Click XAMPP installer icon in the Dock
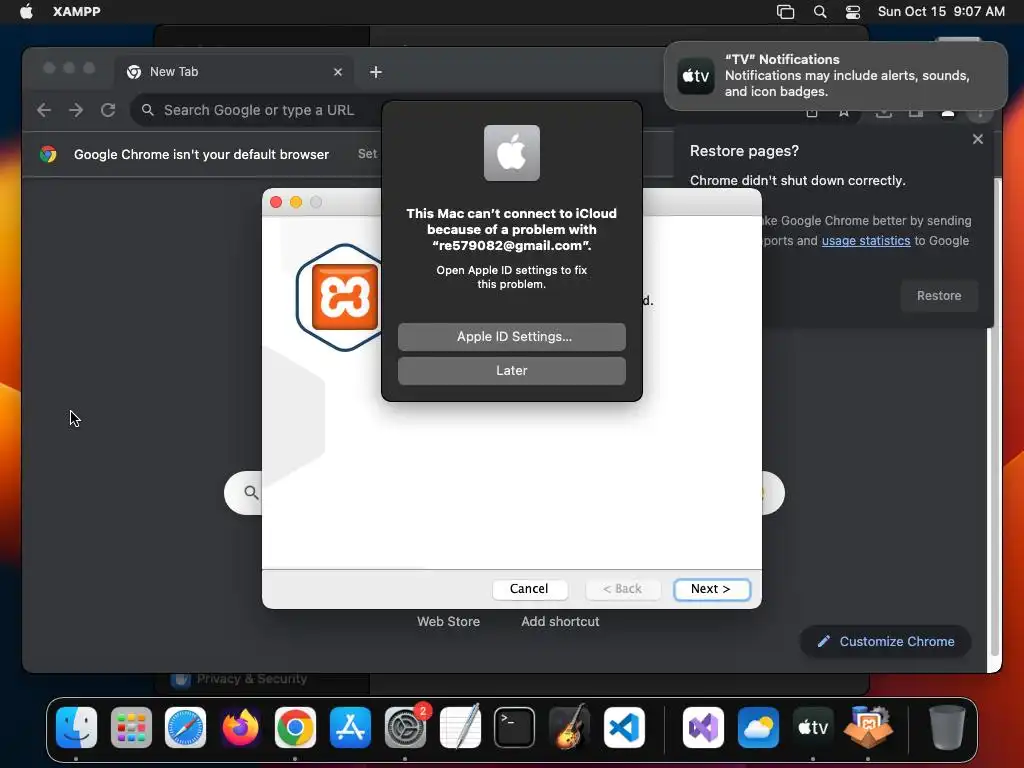 (868, 728)
